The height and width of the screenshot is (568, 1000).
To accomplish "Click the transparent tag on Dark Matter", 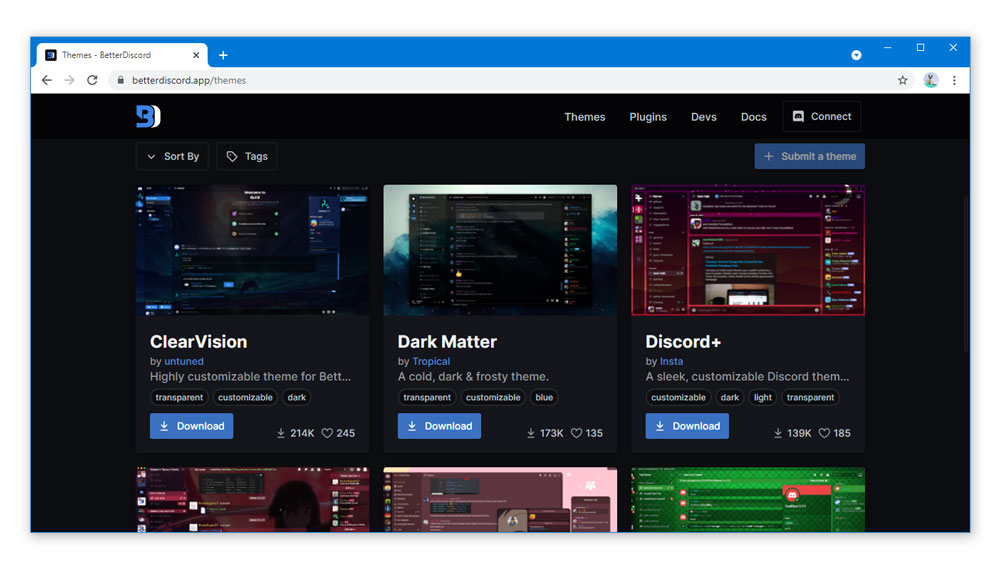I will pyautogui.click(x=427, y=397).
